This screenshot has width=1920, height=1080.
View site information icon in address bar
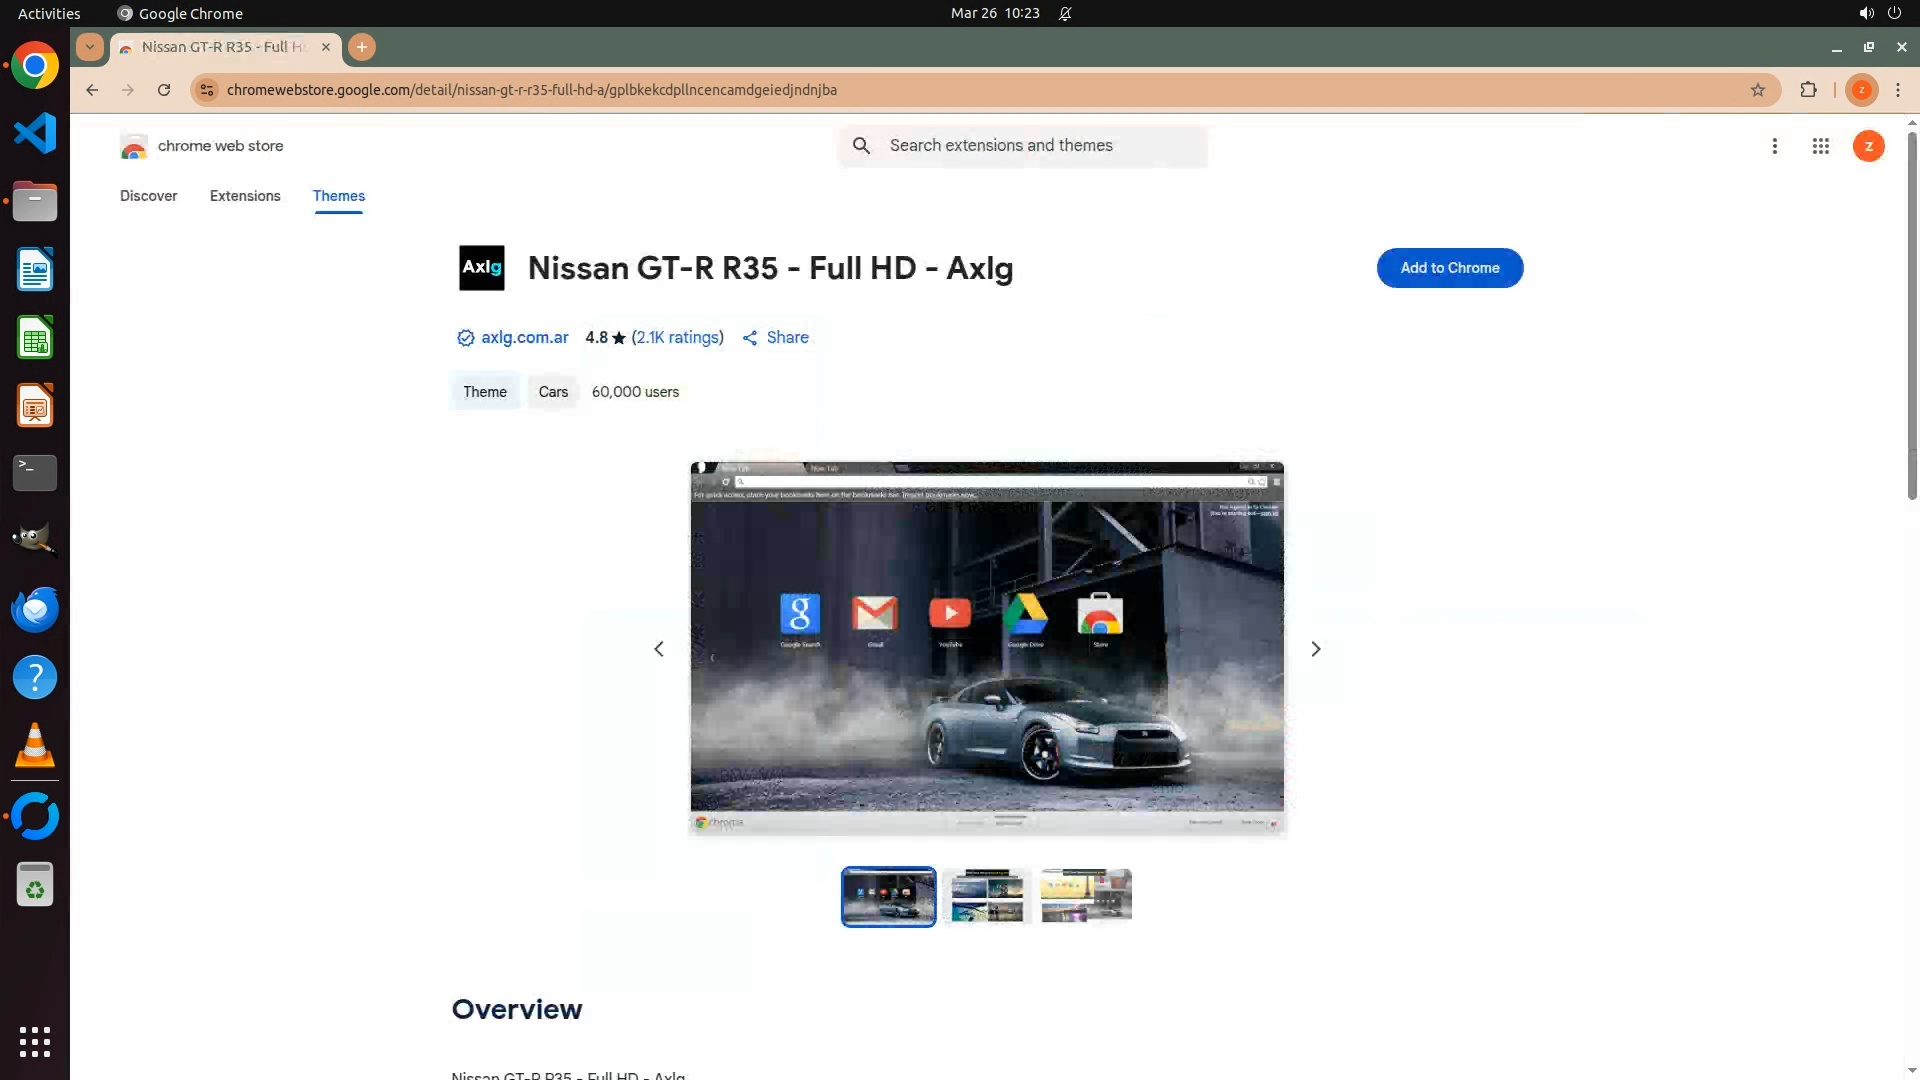(207, 90)
